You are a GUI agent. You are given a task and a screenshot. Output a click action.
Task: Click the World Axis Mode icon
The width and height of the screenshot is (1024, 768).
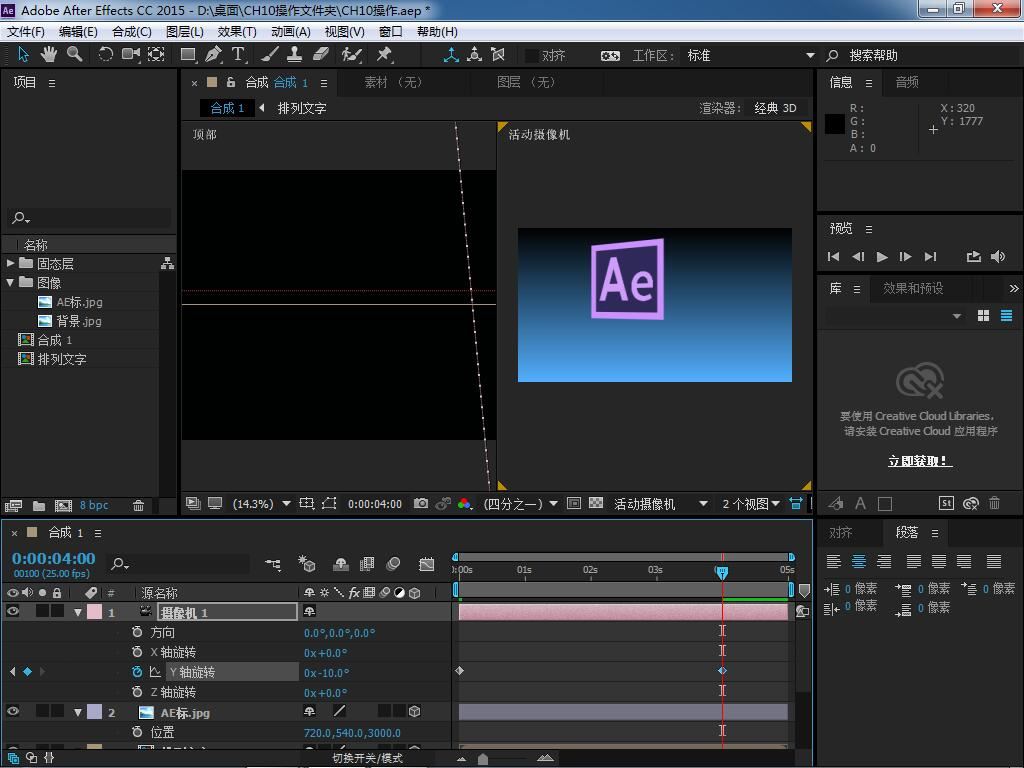[475, 55]
